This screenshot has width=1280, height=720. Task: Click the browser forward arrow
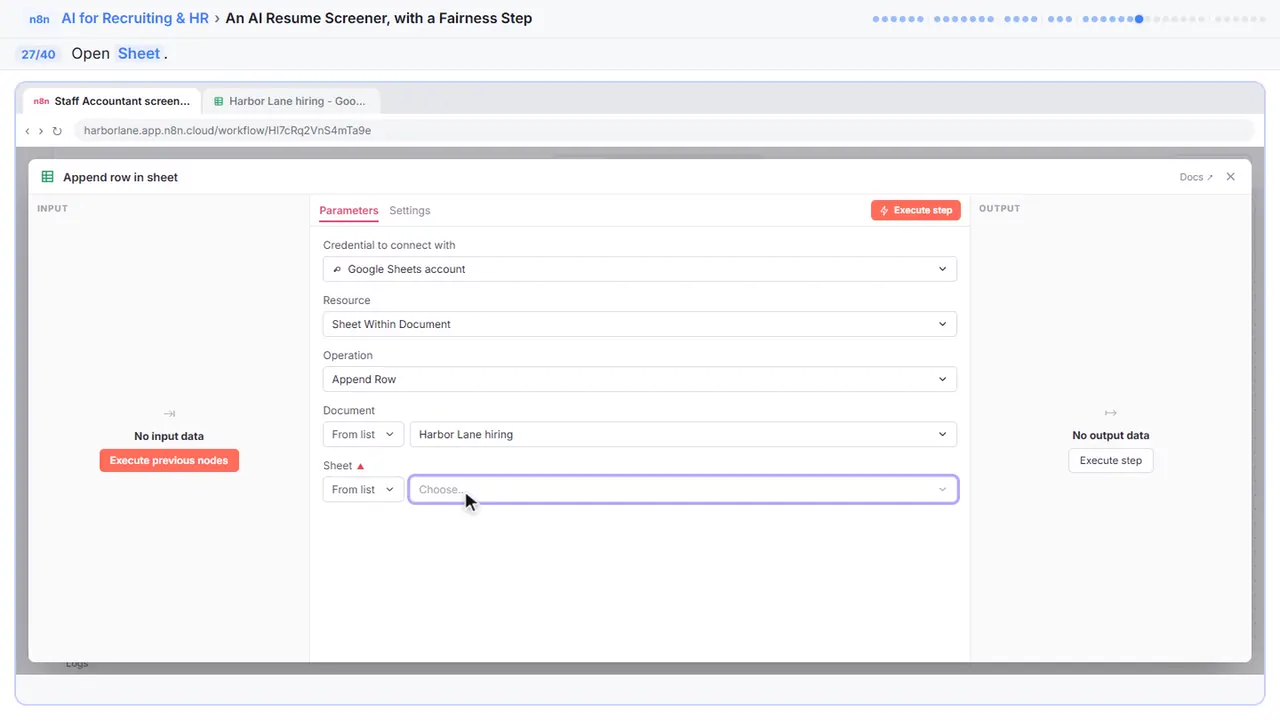[41, 131]
